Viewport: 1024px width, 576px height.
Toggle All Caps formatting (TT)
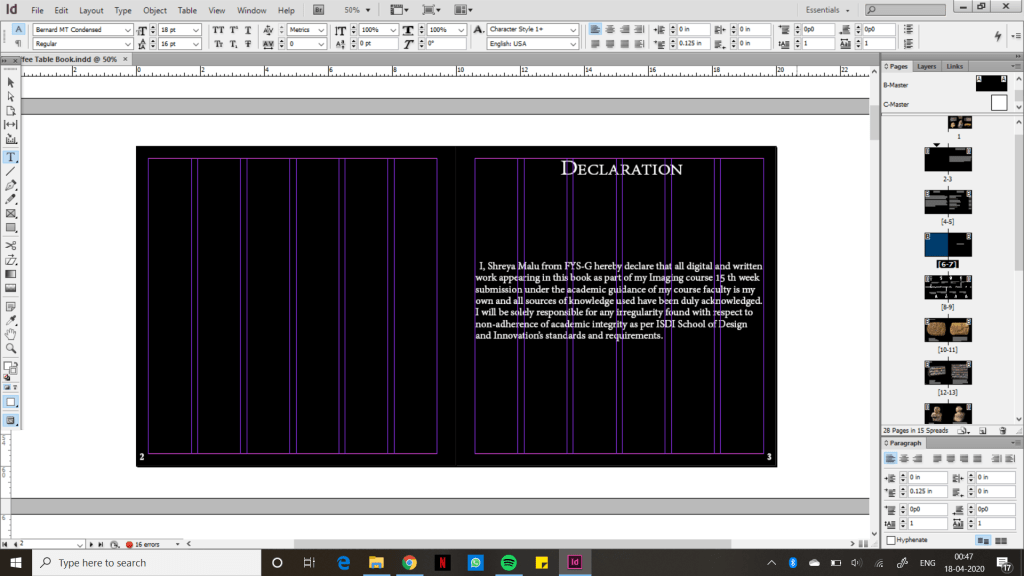click(218, 30)
